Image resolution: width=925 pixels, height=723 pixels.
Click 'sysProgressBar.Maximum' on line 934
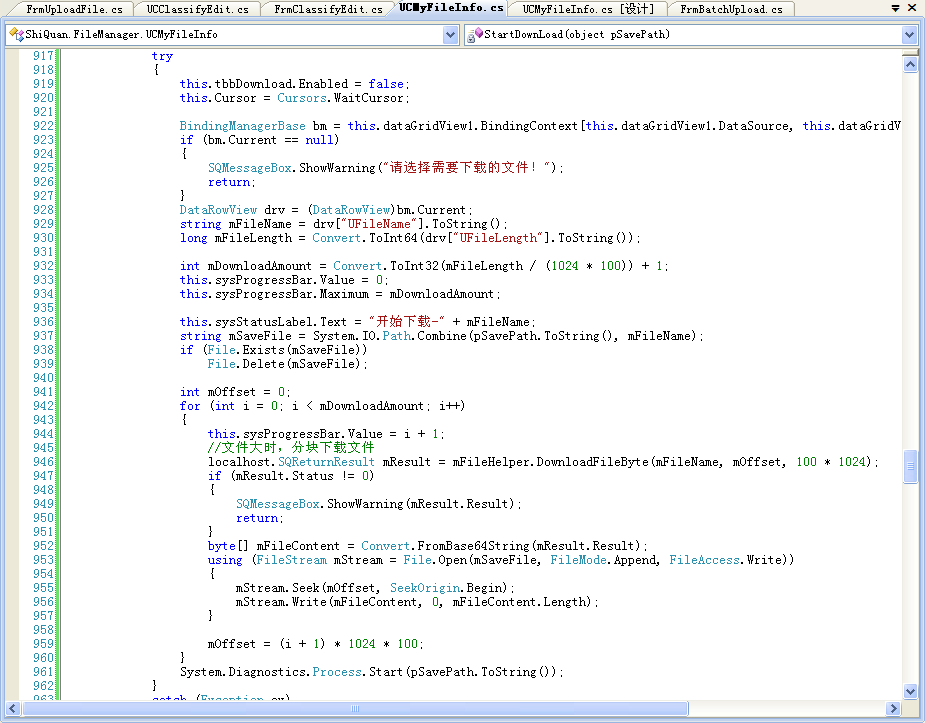click(292, 294)
